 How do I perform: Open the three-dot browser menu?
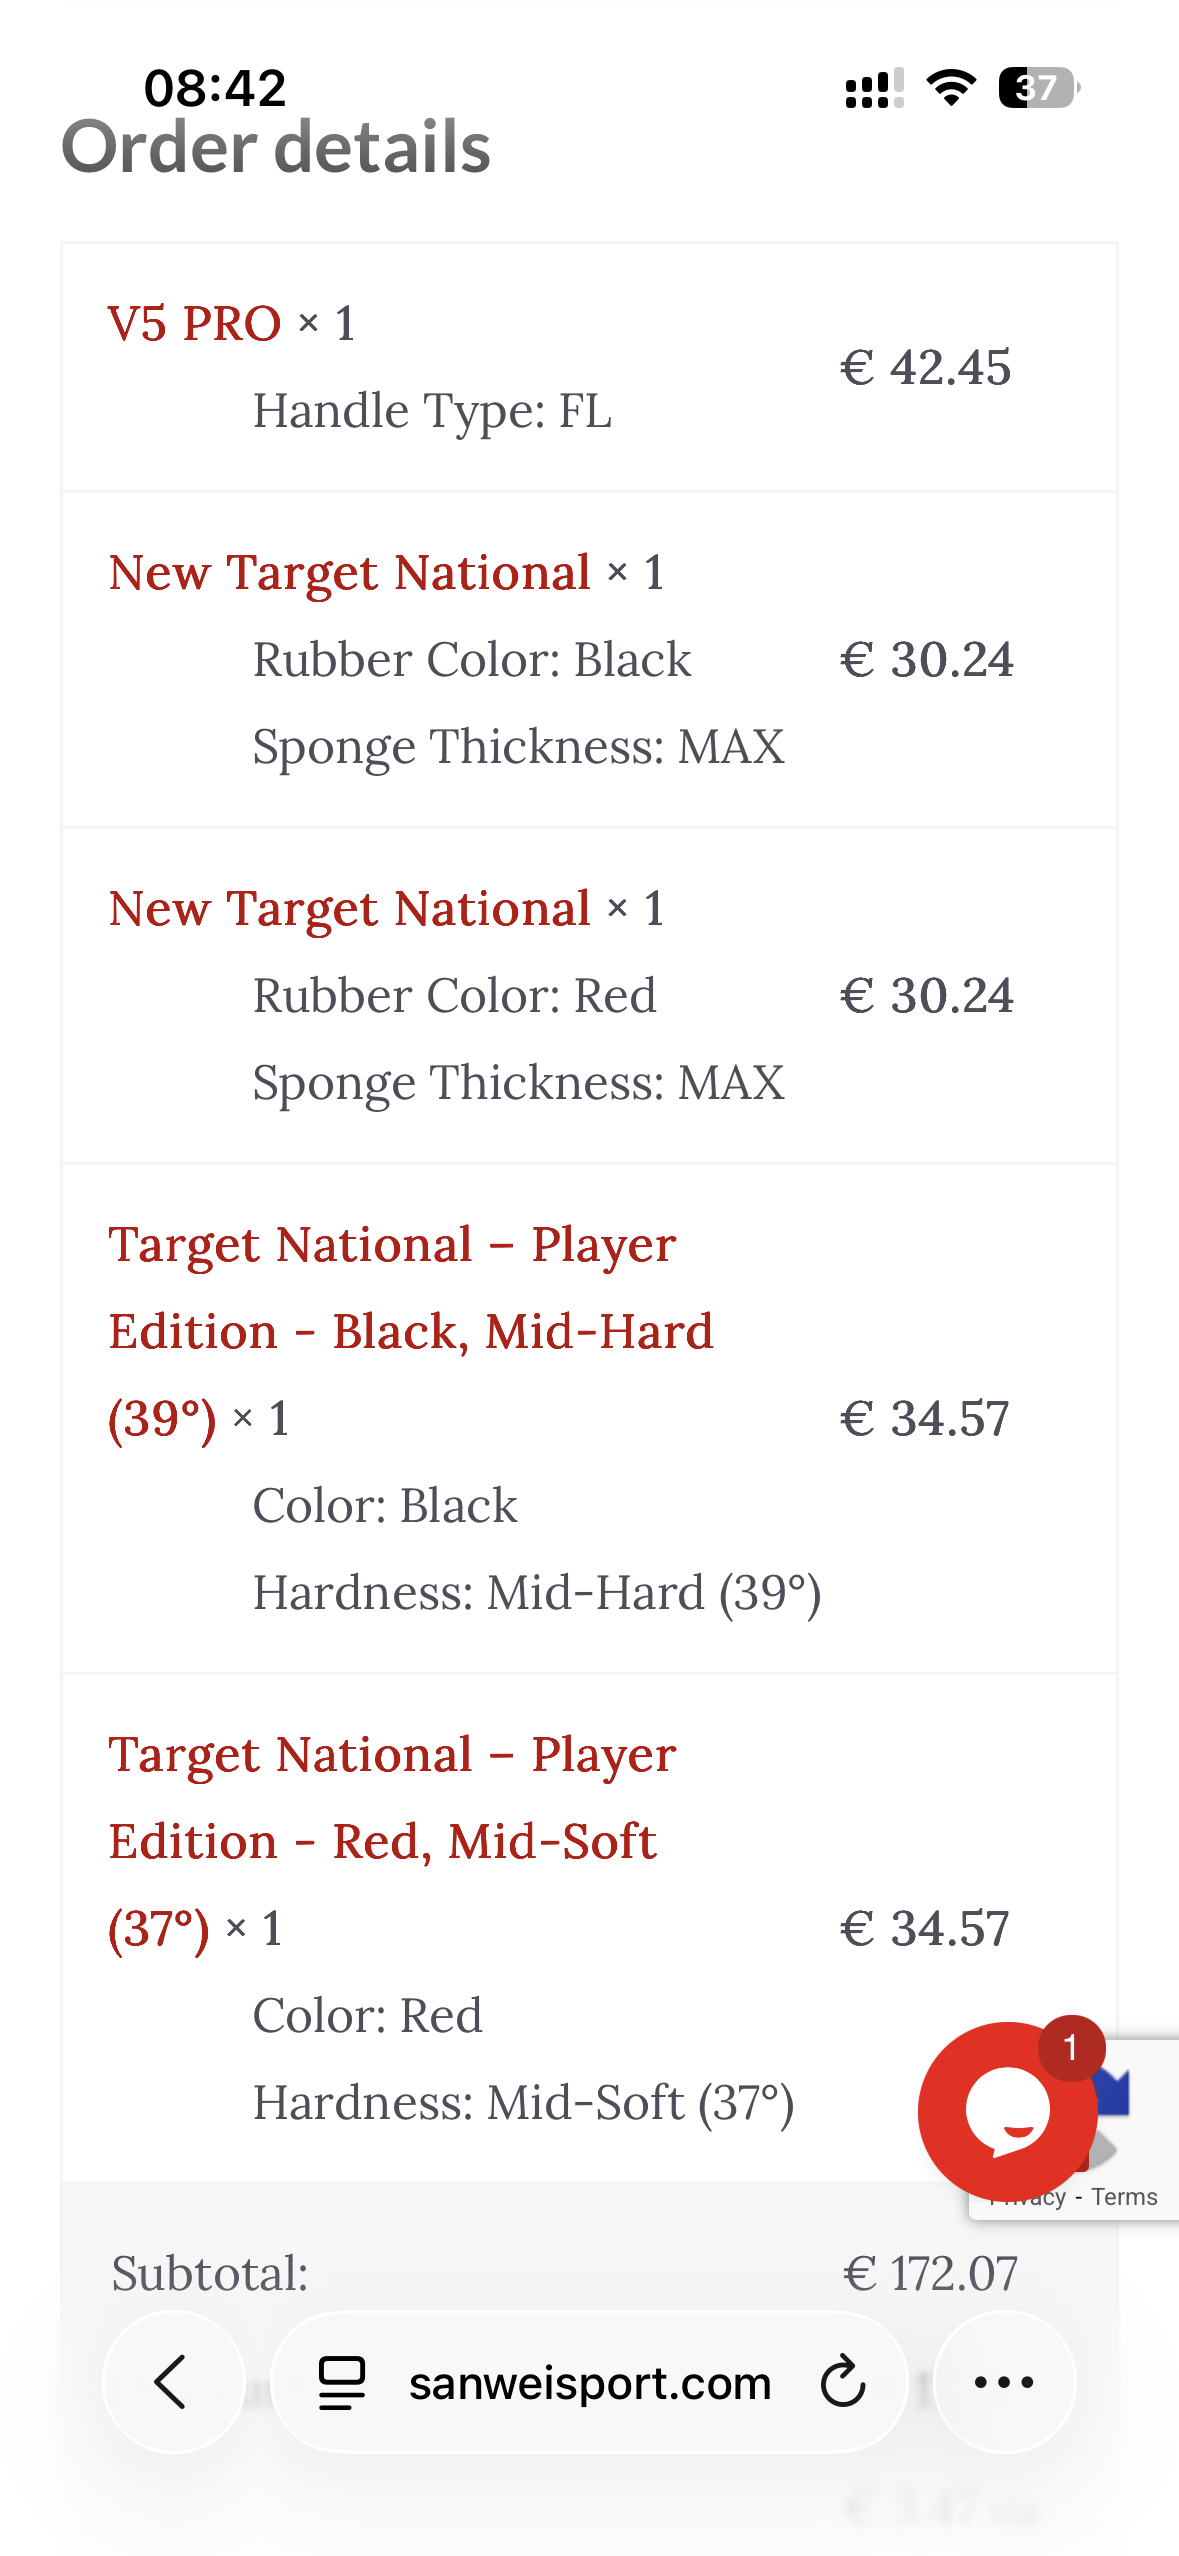tap(1004, 2382)
